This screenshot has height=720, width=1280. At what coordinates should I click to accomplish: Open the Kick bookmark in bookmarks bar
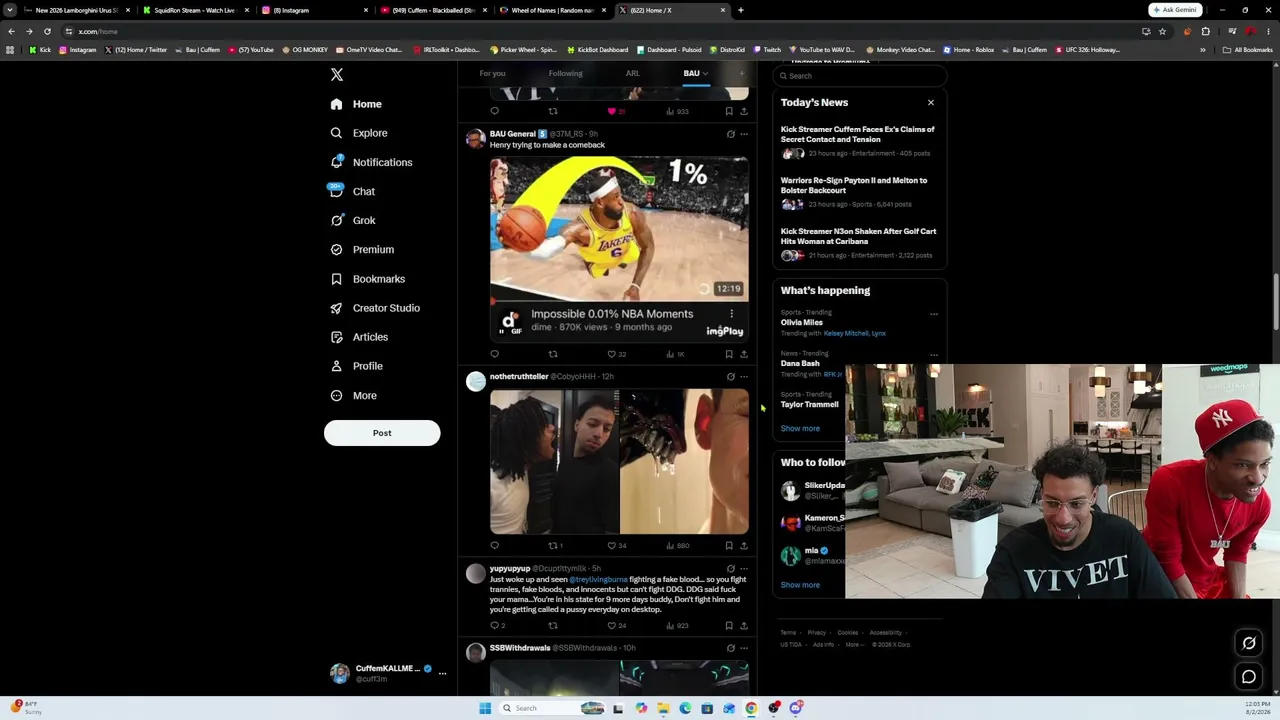[39, 50]
